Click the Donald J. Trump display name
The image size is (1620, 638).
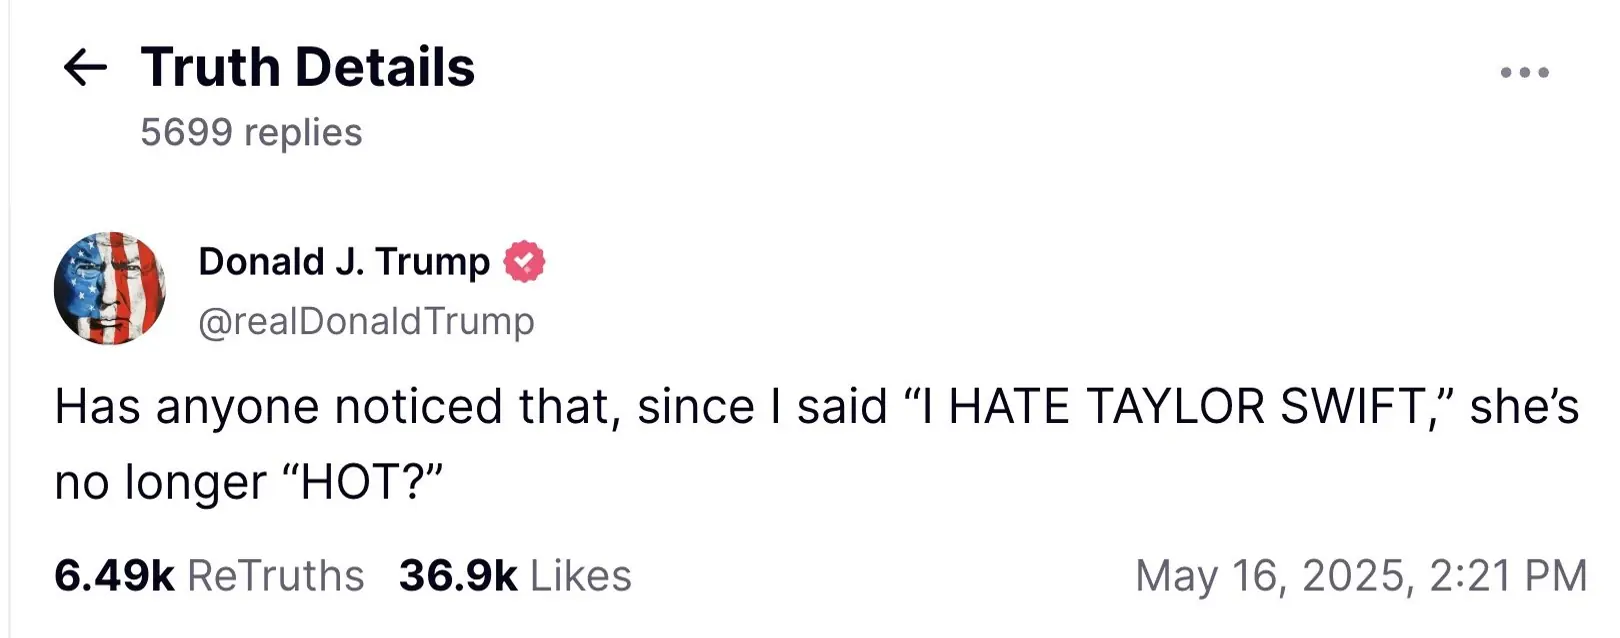click(x=340, y=262)
